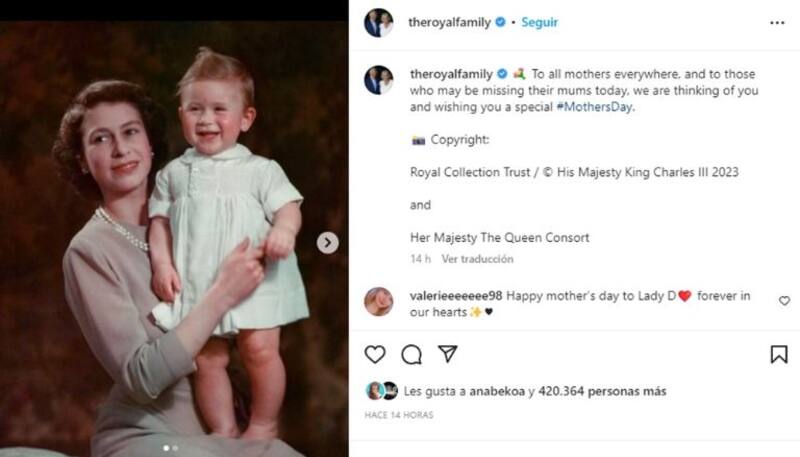Like the post with the heart icon

pyautogui.click(x=375, y=354)
